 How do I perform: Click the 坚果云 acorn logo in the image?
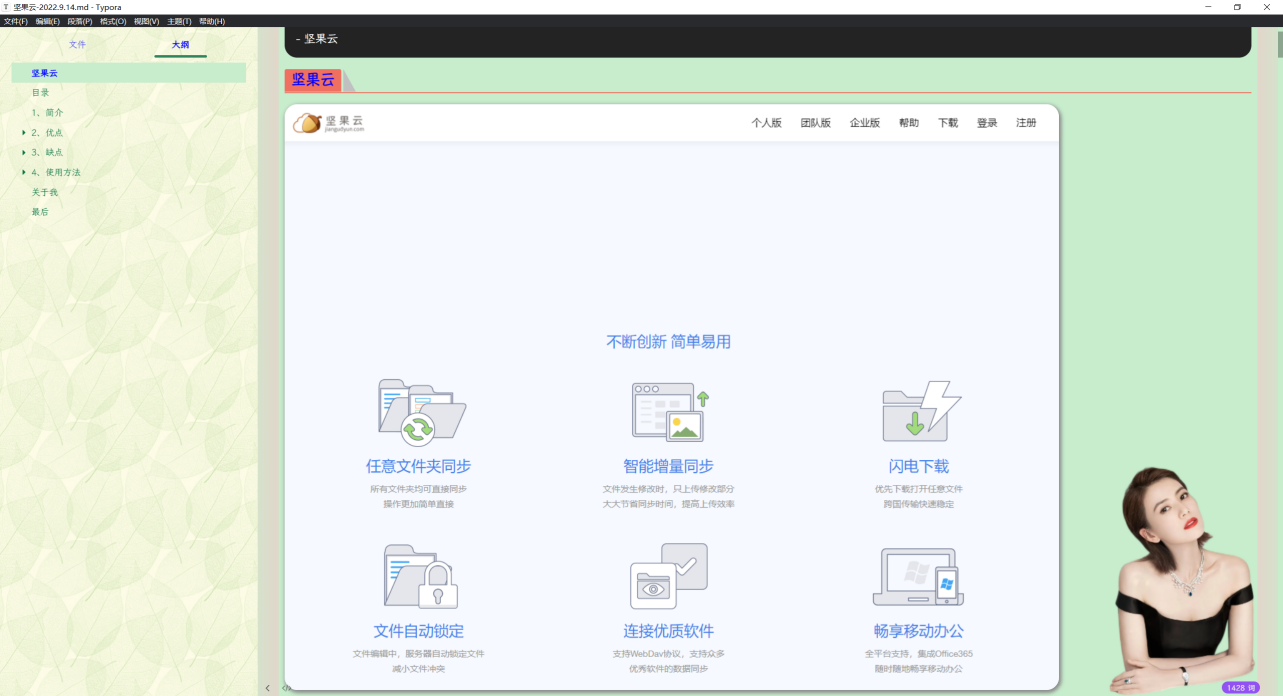point(328,123)
